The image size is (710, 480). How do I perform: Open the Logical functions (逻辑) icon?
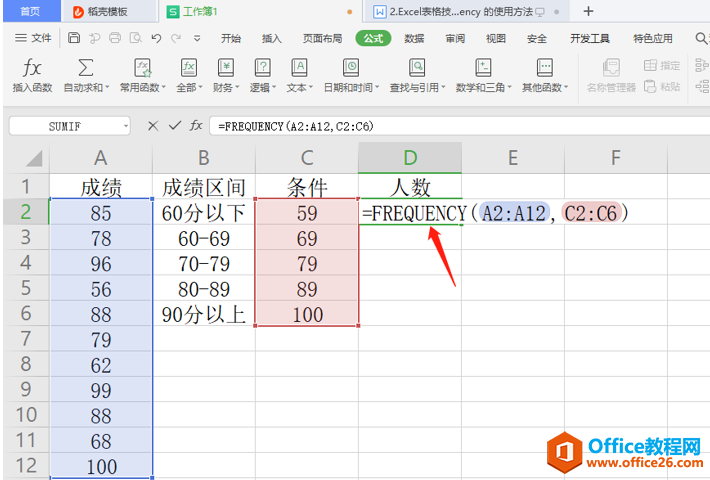tap(262, 68)
